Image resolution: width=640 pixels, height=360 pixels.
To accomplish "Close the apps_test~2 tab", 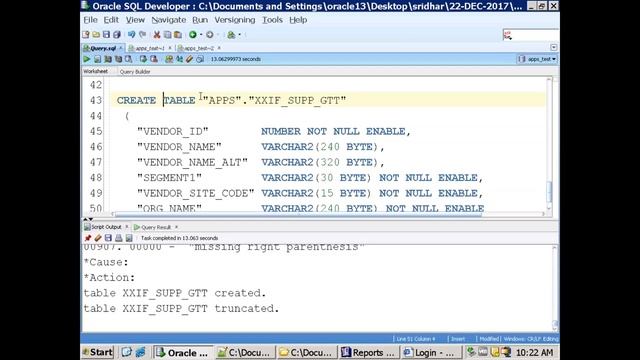I will pyautogui.click(x=219, y=48).
